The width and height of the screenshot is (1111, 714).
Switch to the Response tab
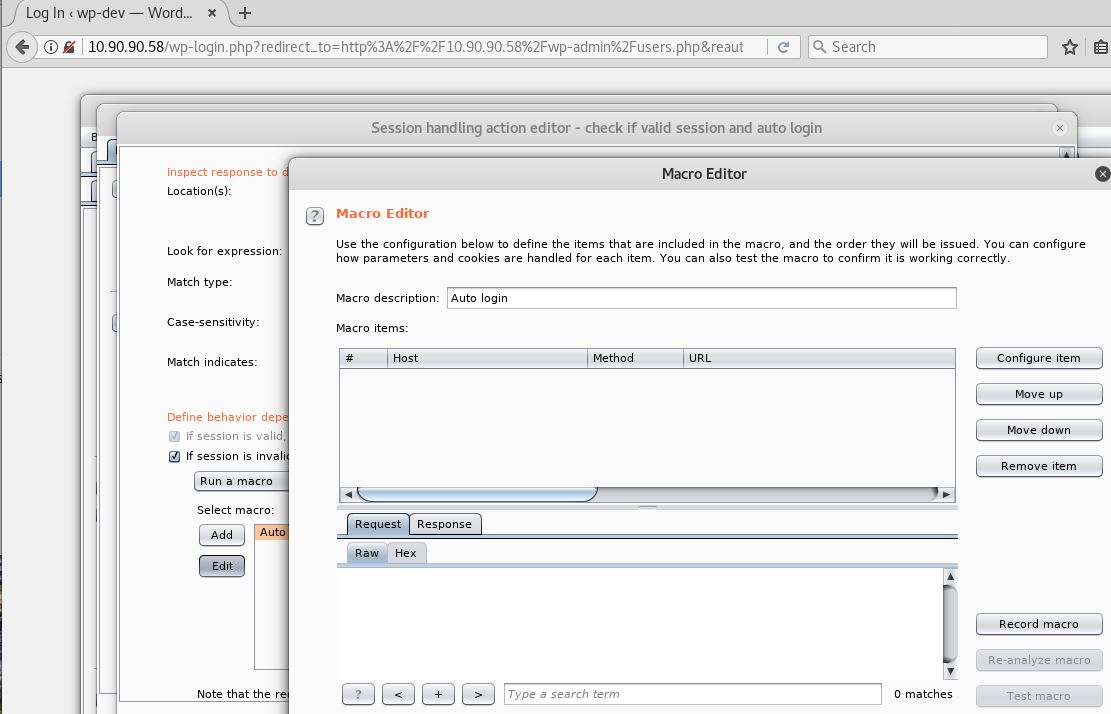(x=444, y=524)
